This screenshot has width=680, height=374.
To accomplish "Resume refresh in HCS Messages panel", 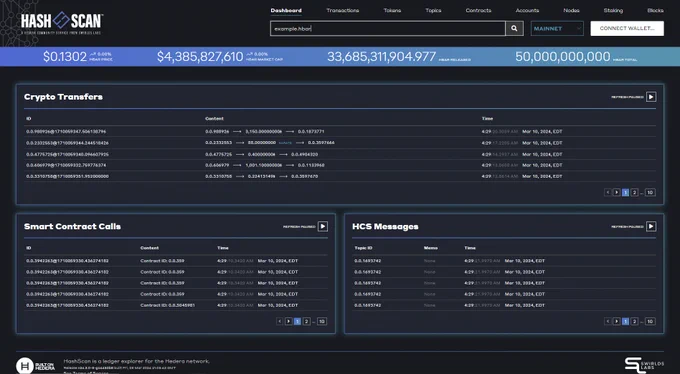I will tap(651, 226).
